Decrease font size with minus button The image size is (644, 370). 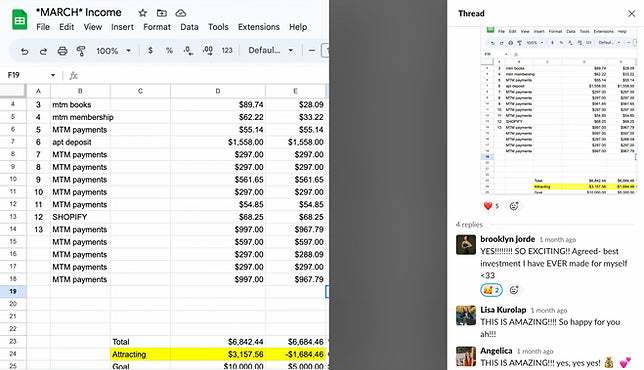(312, 51)
